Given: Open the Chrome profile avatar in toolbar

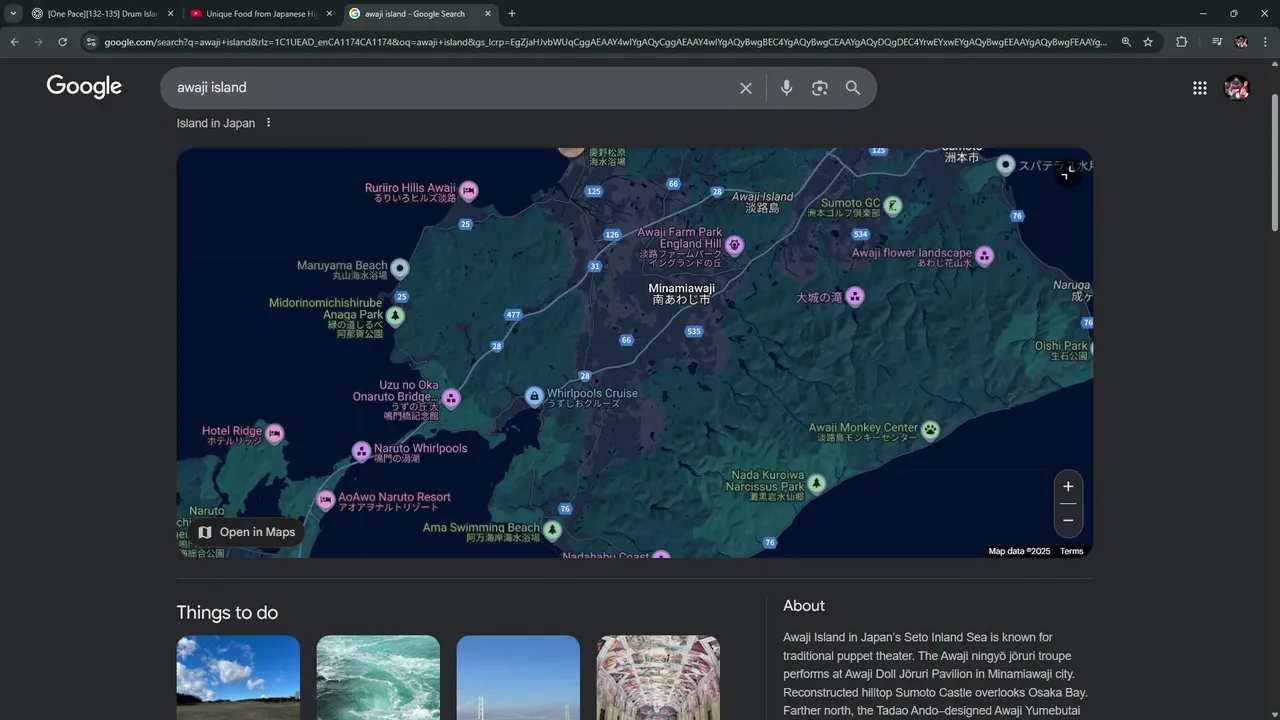Looking at the screenshot, I should [1241, 42].
